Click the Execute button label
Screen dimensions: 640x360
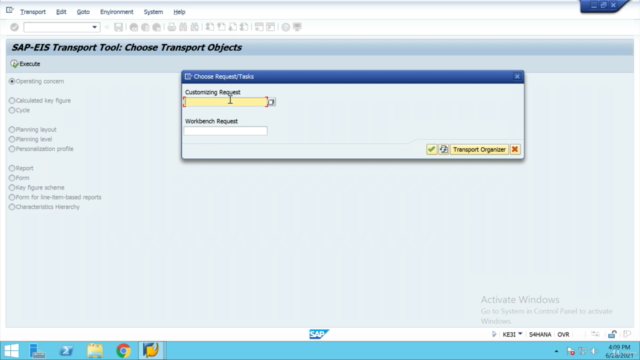[x=30, y=64]
